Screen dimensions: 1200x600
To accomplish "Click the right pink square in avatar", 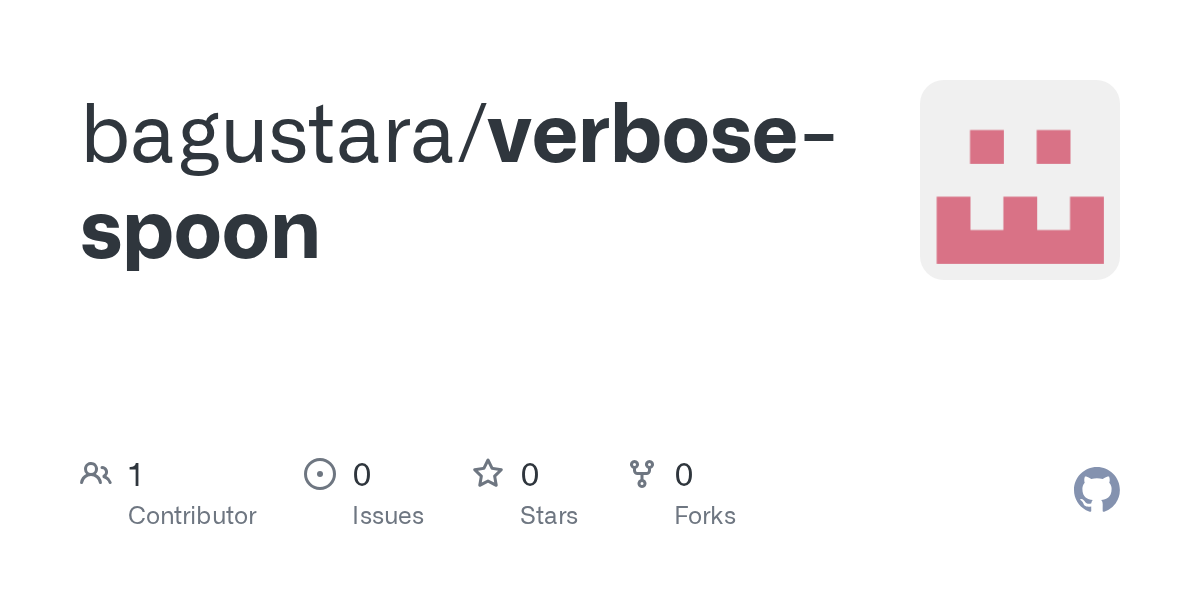I will (1053, 147).
